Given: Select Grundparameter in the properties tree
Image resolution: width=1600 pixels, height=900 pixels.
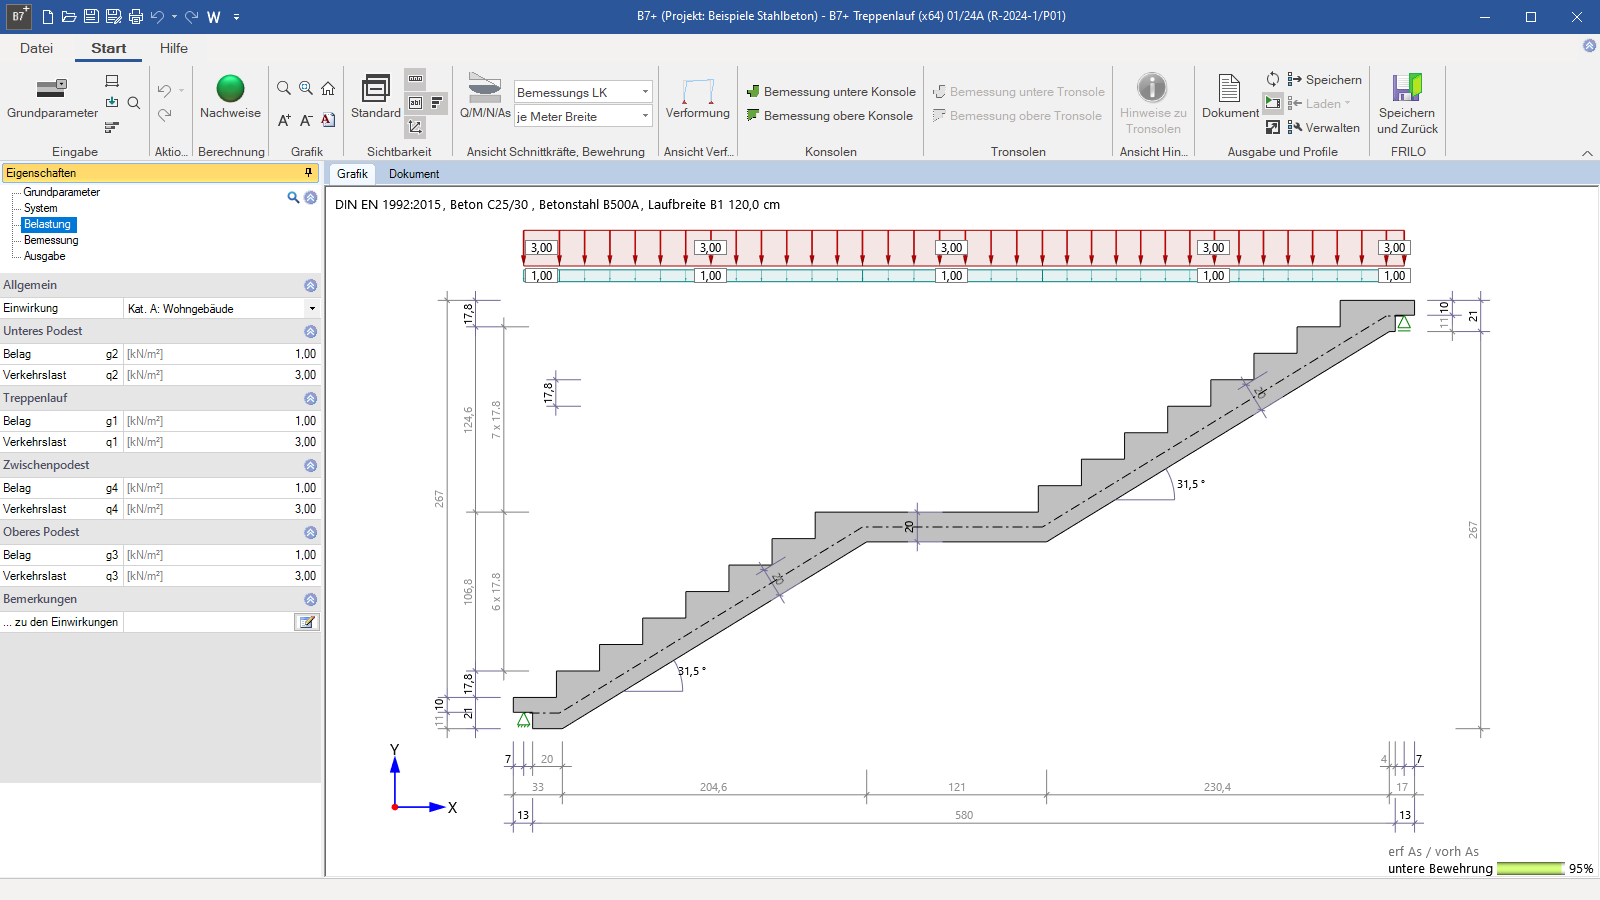Looking at the screenshot, I should click(62, 192).
